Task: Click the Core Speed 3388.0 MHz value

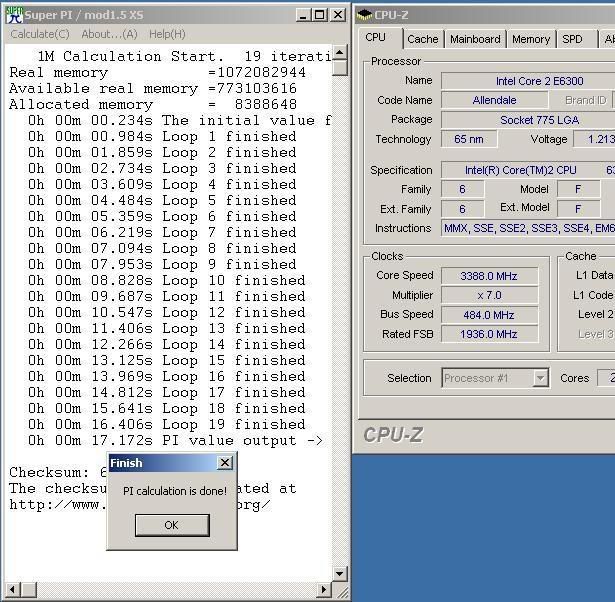Action: (x=489, y=276)
